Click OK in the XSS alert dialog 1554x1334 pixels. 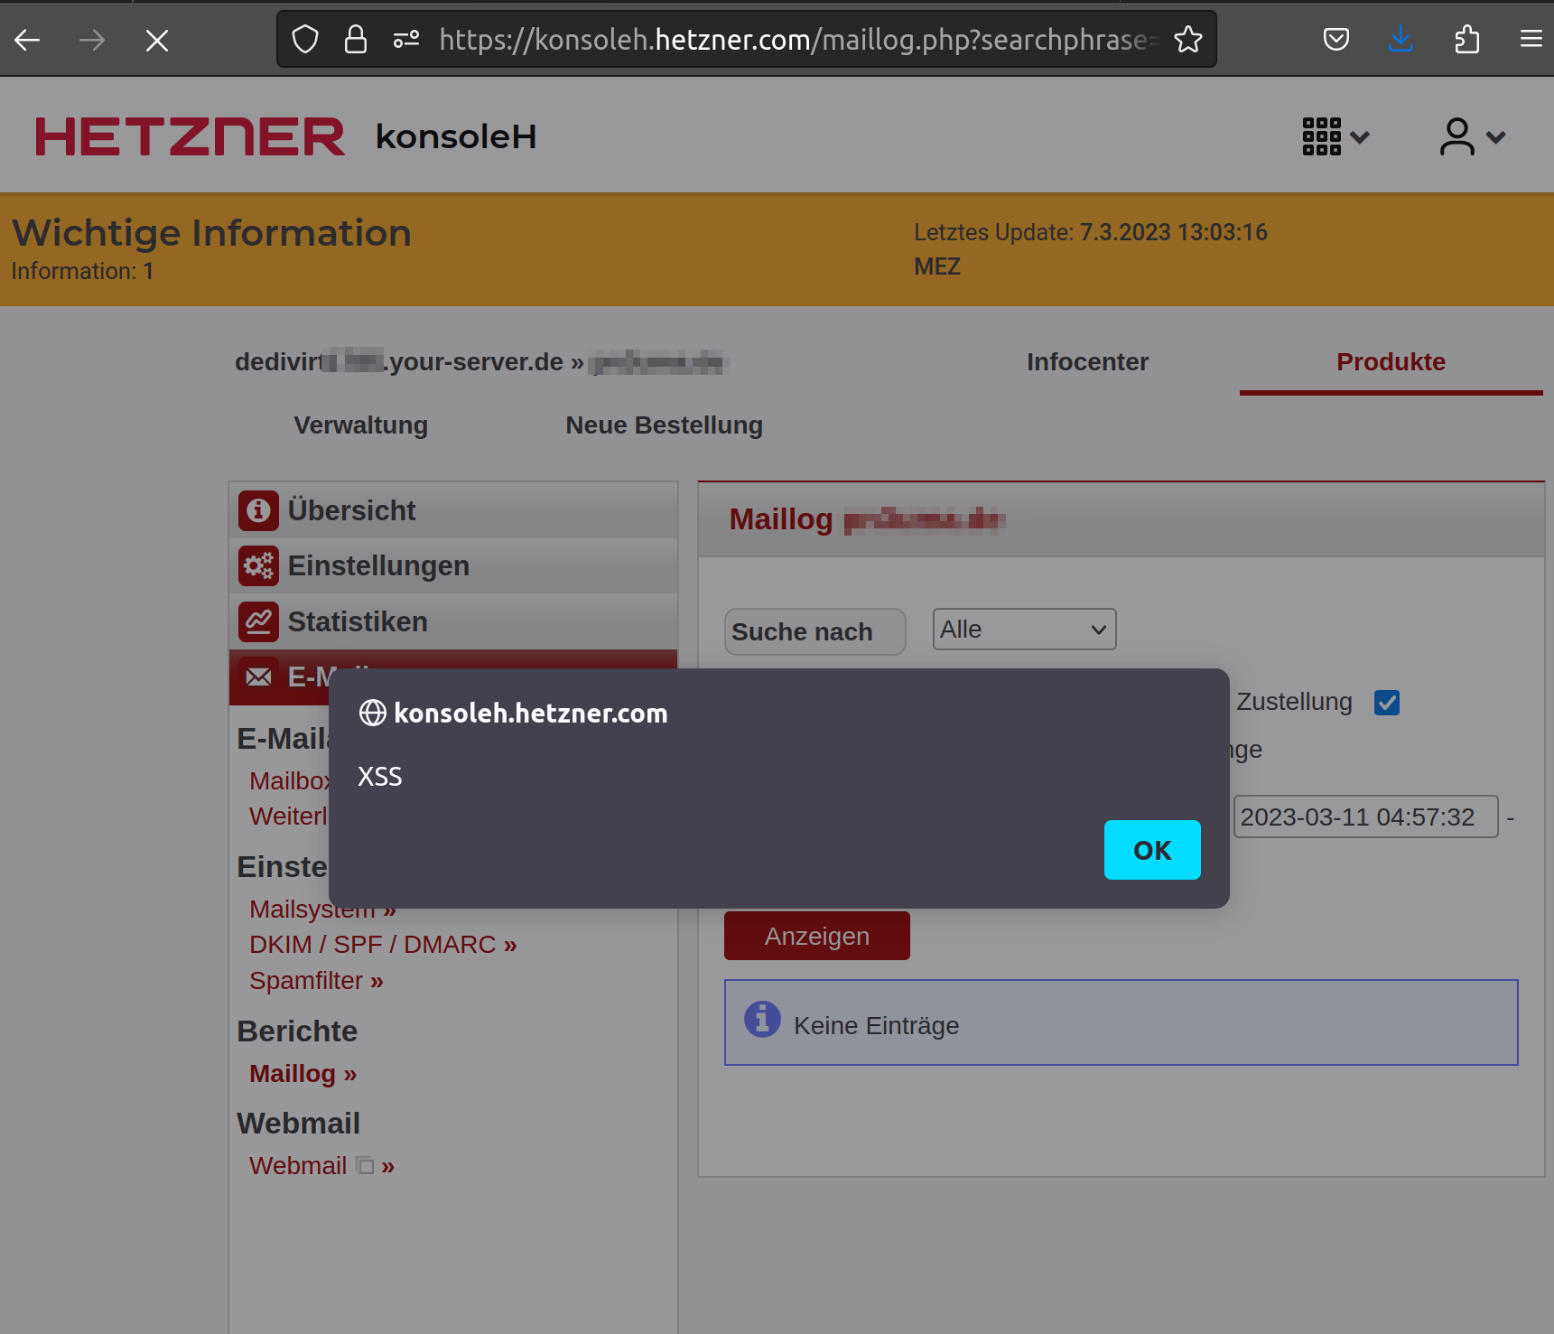(x=1151, y=850)
